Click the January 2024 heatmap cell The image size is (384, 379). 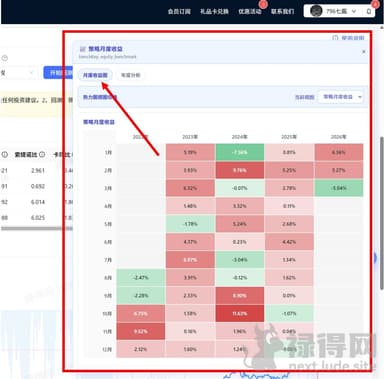click(x=240, y=152)
